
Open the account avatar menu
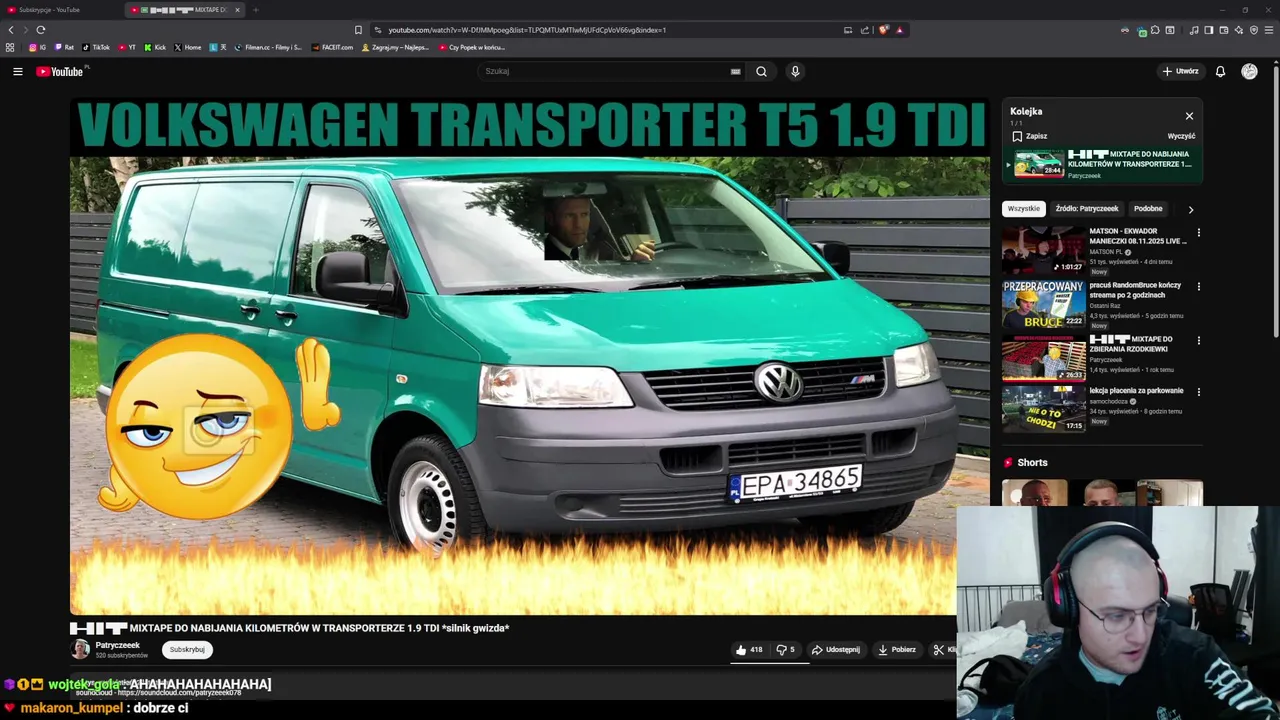coord(1249,71)
